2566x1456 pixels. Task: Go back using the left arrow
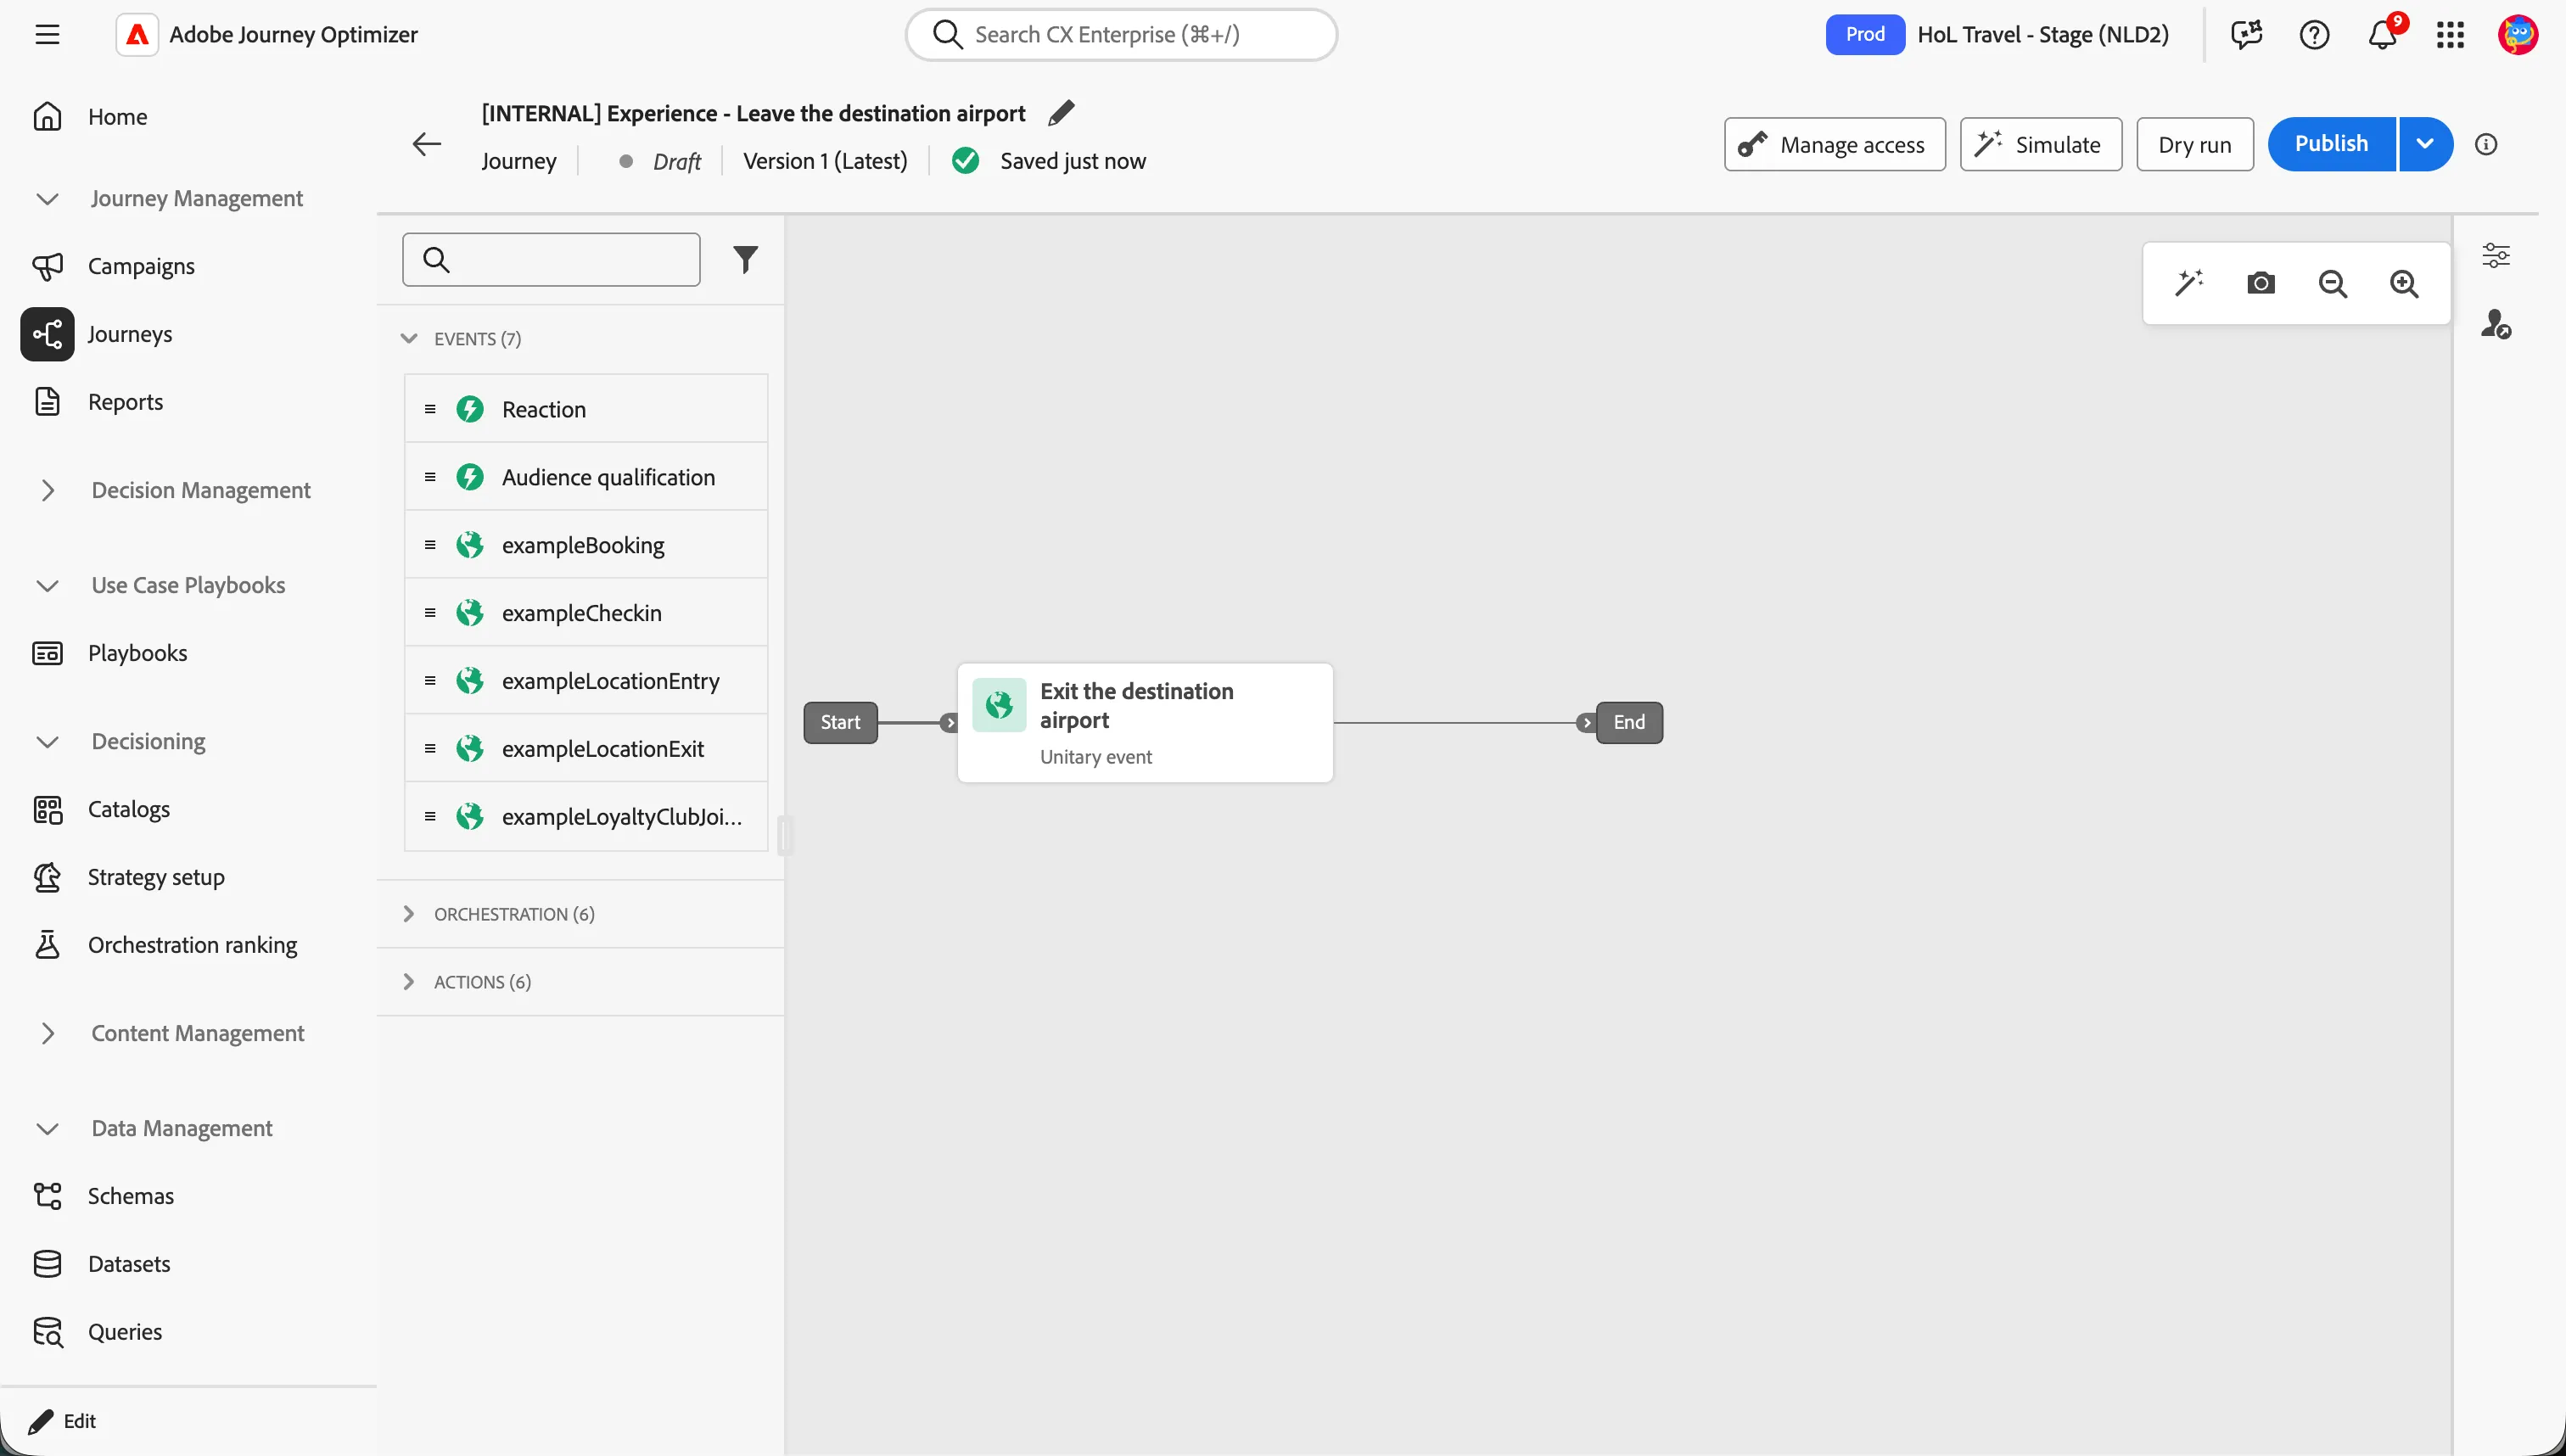click(x=427, y=144)
